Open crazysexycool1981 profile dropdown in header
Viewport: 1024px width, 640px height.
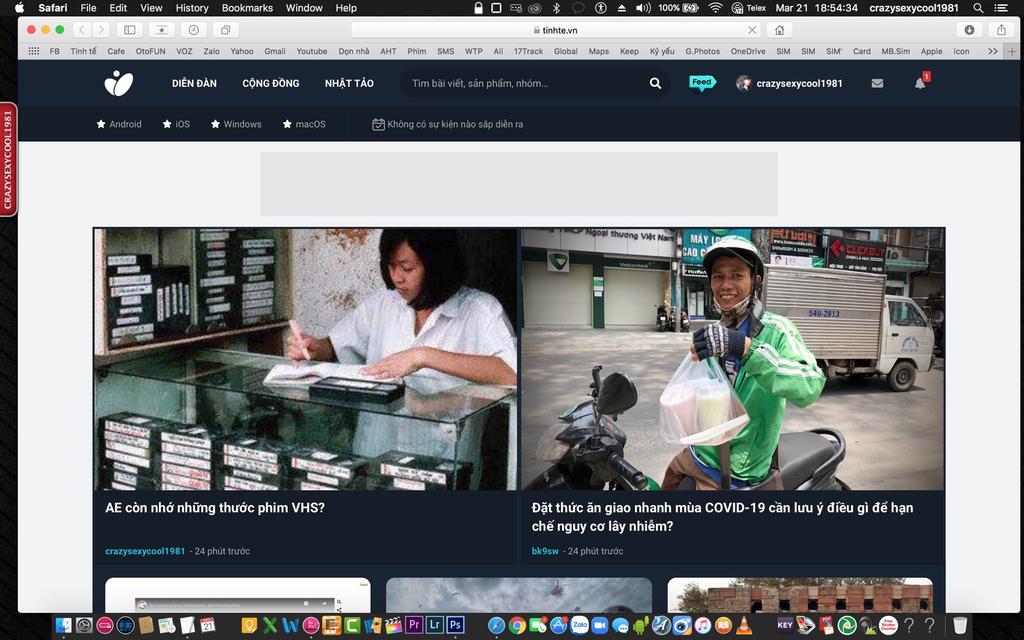pos(790,84)
